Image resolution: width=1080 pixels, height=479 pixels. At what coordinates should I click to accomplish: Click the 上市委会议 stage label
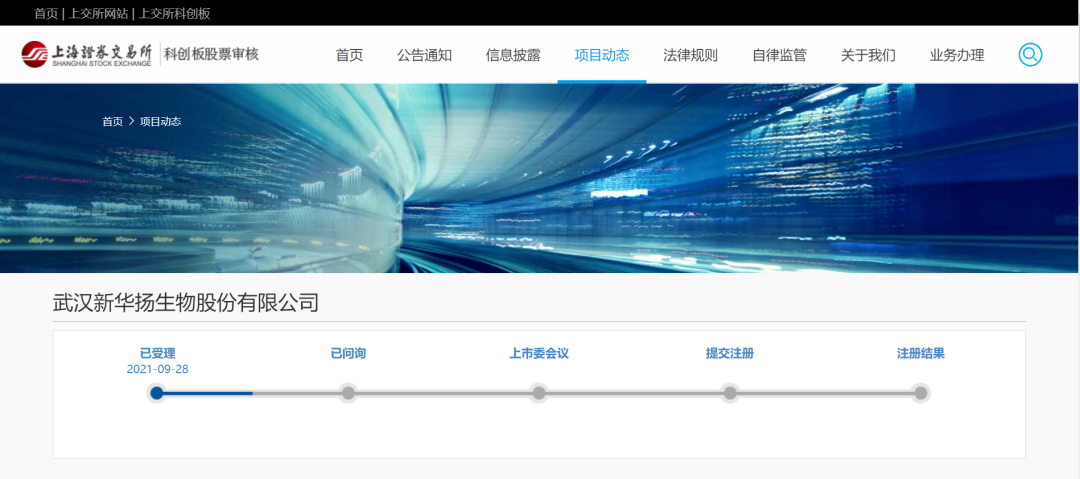point(539,354)
